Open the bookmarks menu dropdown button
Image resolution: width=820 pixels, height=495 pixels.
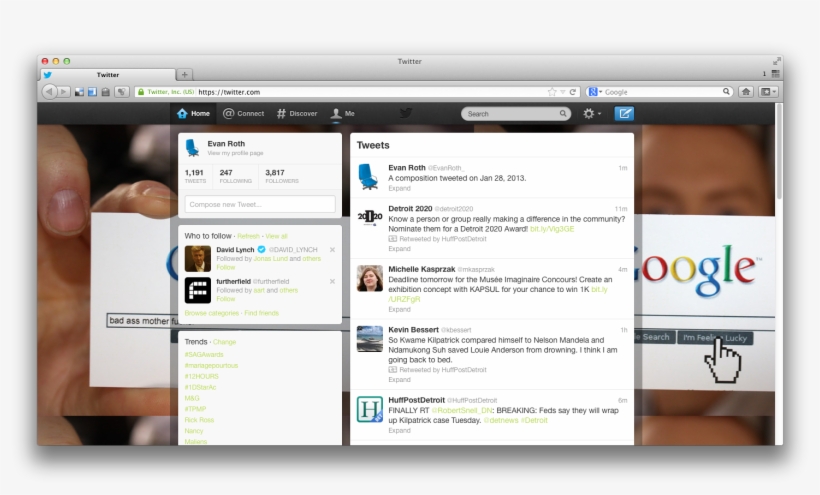point(768,92)
